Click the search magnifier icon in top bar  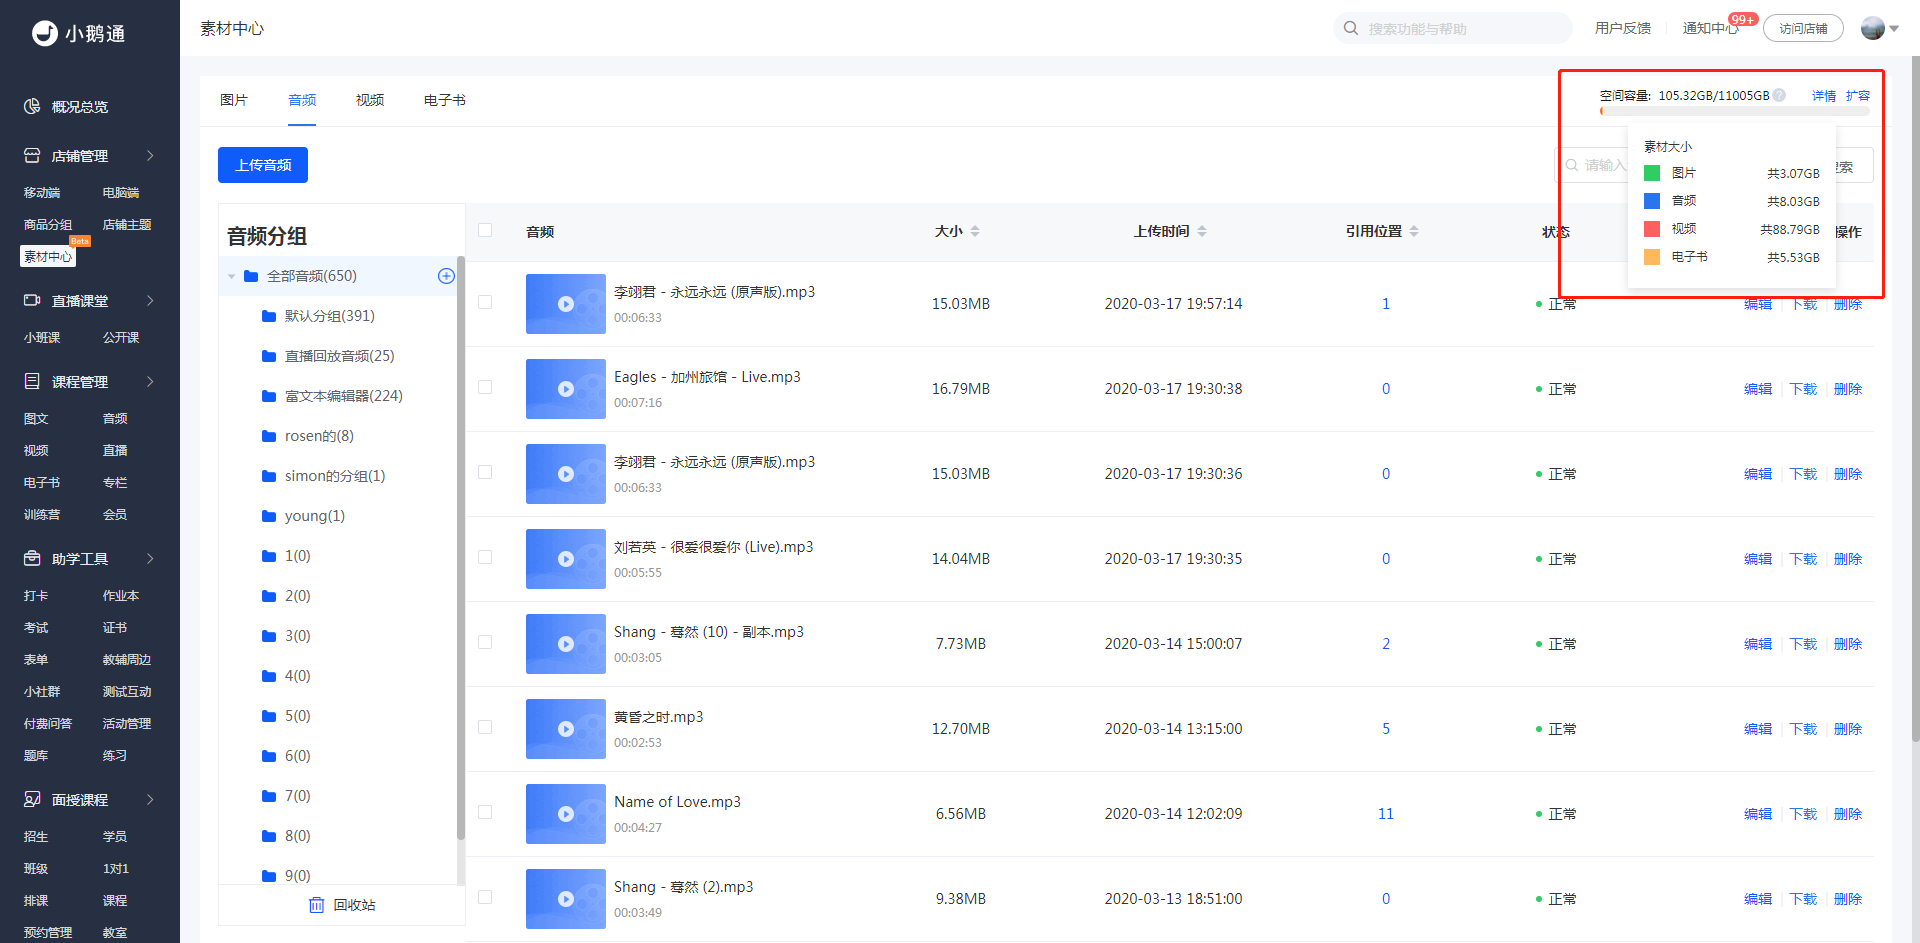point(1351,28)
